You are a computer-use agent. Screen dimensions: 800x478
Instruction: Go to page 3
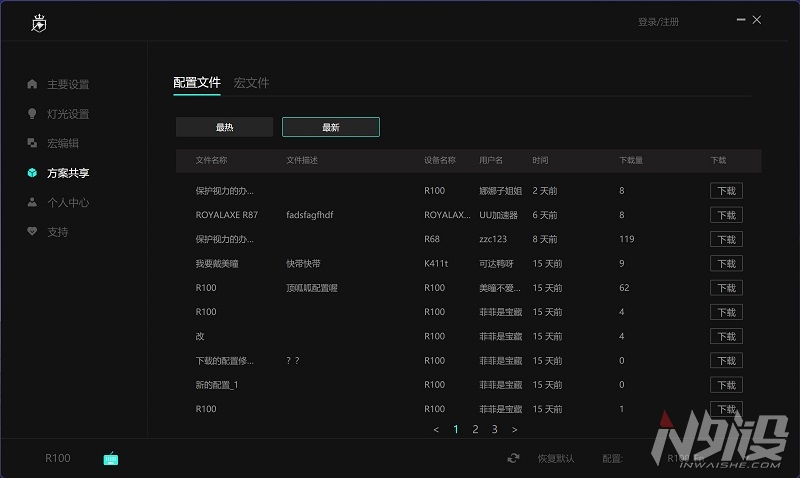(494, 429)
